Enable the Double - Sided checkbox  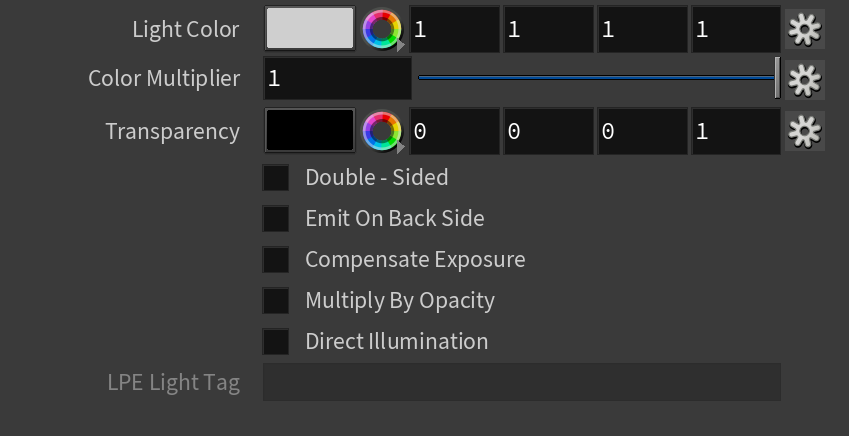pyautogui.click(x=276, y=178)
